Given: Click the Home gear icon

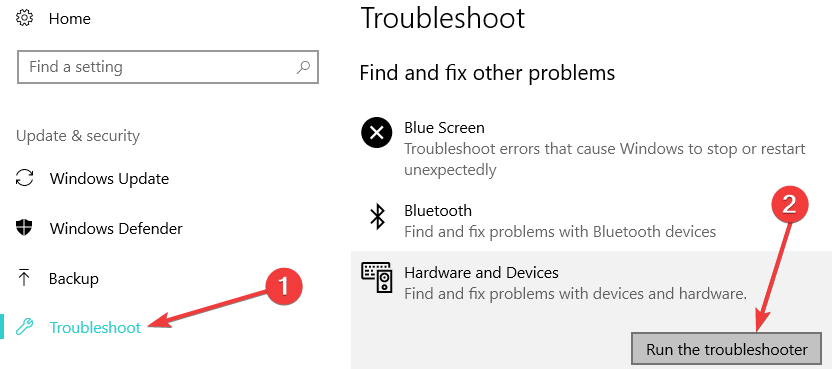Looking at the screenshot, I should coord(24,19).
